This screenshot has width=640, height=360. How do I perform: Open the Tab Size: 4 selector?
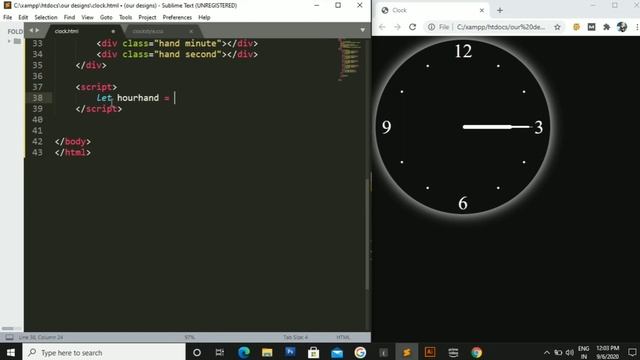296,337
